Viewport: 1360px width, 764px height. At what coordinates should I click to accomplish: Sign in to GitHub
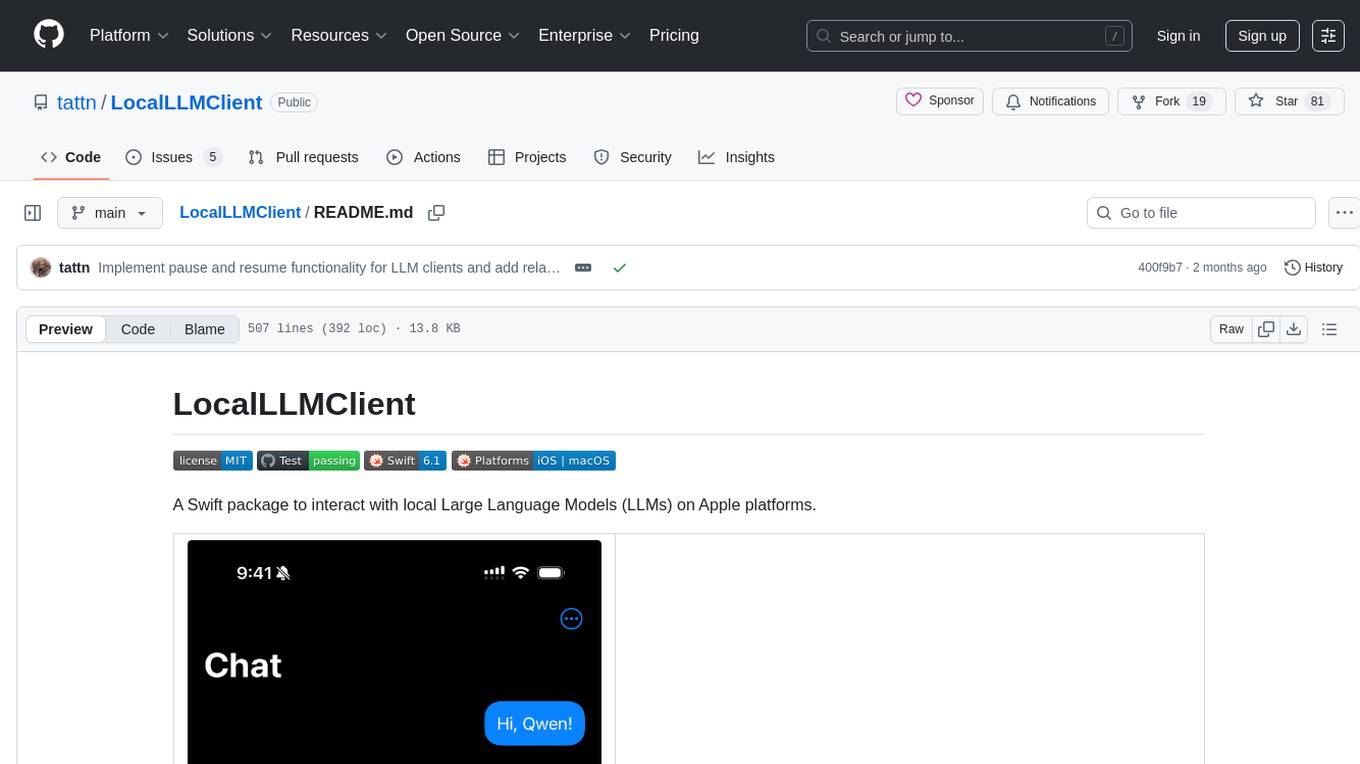click(x=1178, y=36)
